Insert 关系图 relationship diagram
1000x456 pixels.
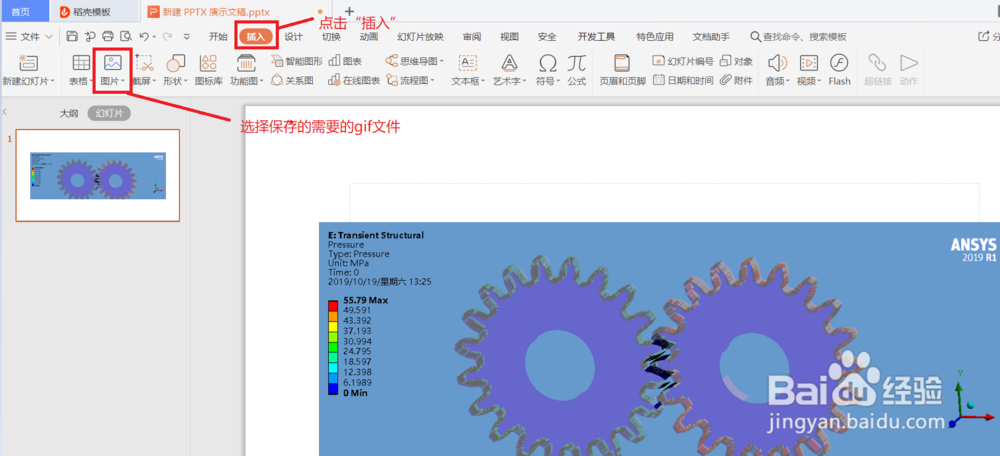[292, 80]
